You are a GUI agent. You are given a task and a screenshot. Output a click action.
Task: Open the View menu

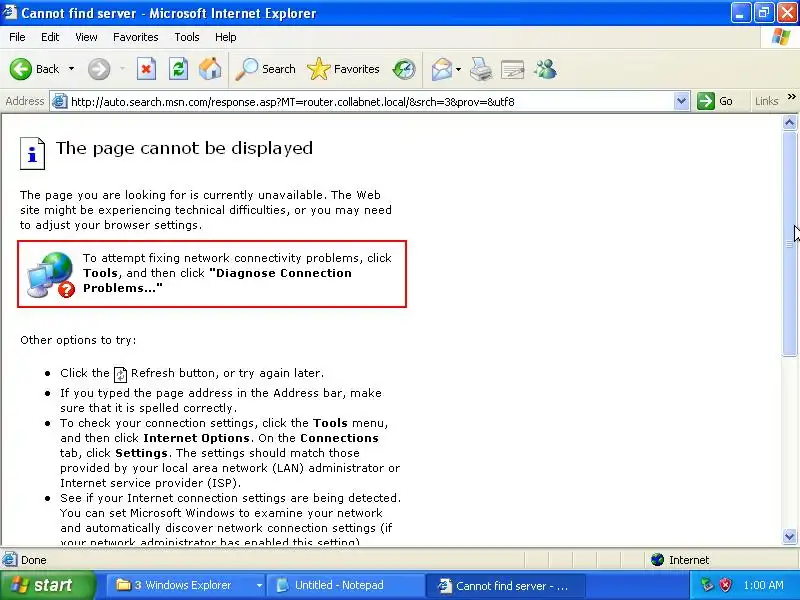86,37
